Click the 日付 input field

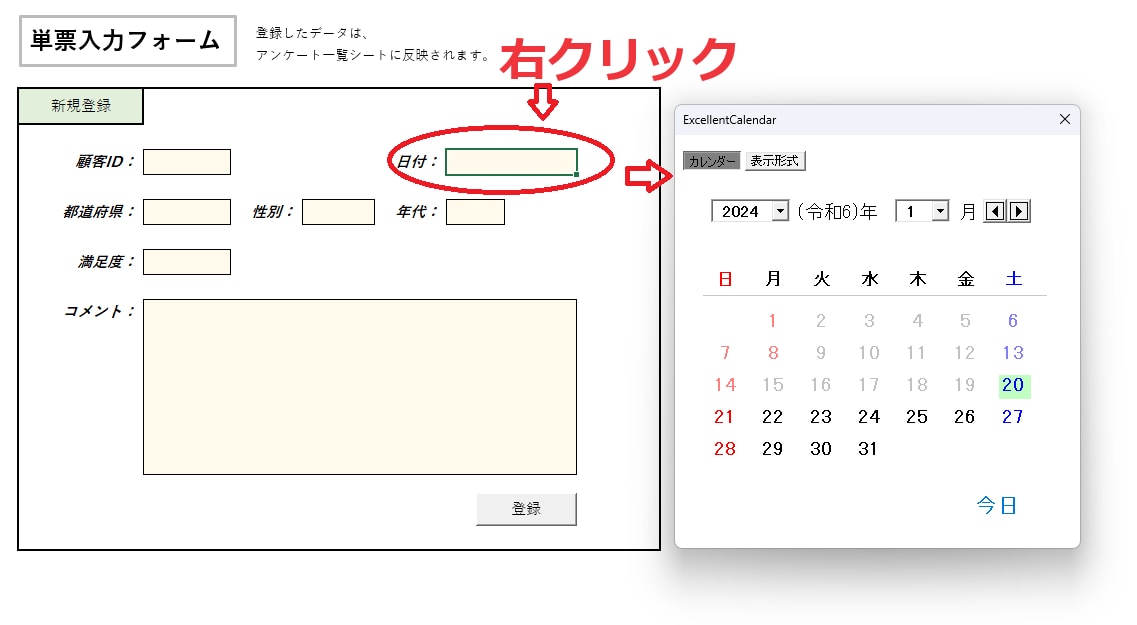(511, 162)
